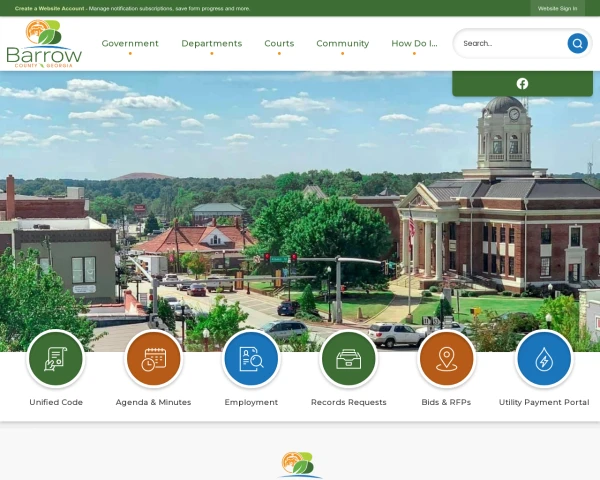The height and width of the screenshot is (480, 600).
Task: Open the Unified Code scroll icon
Action: [x=56, y=359]
